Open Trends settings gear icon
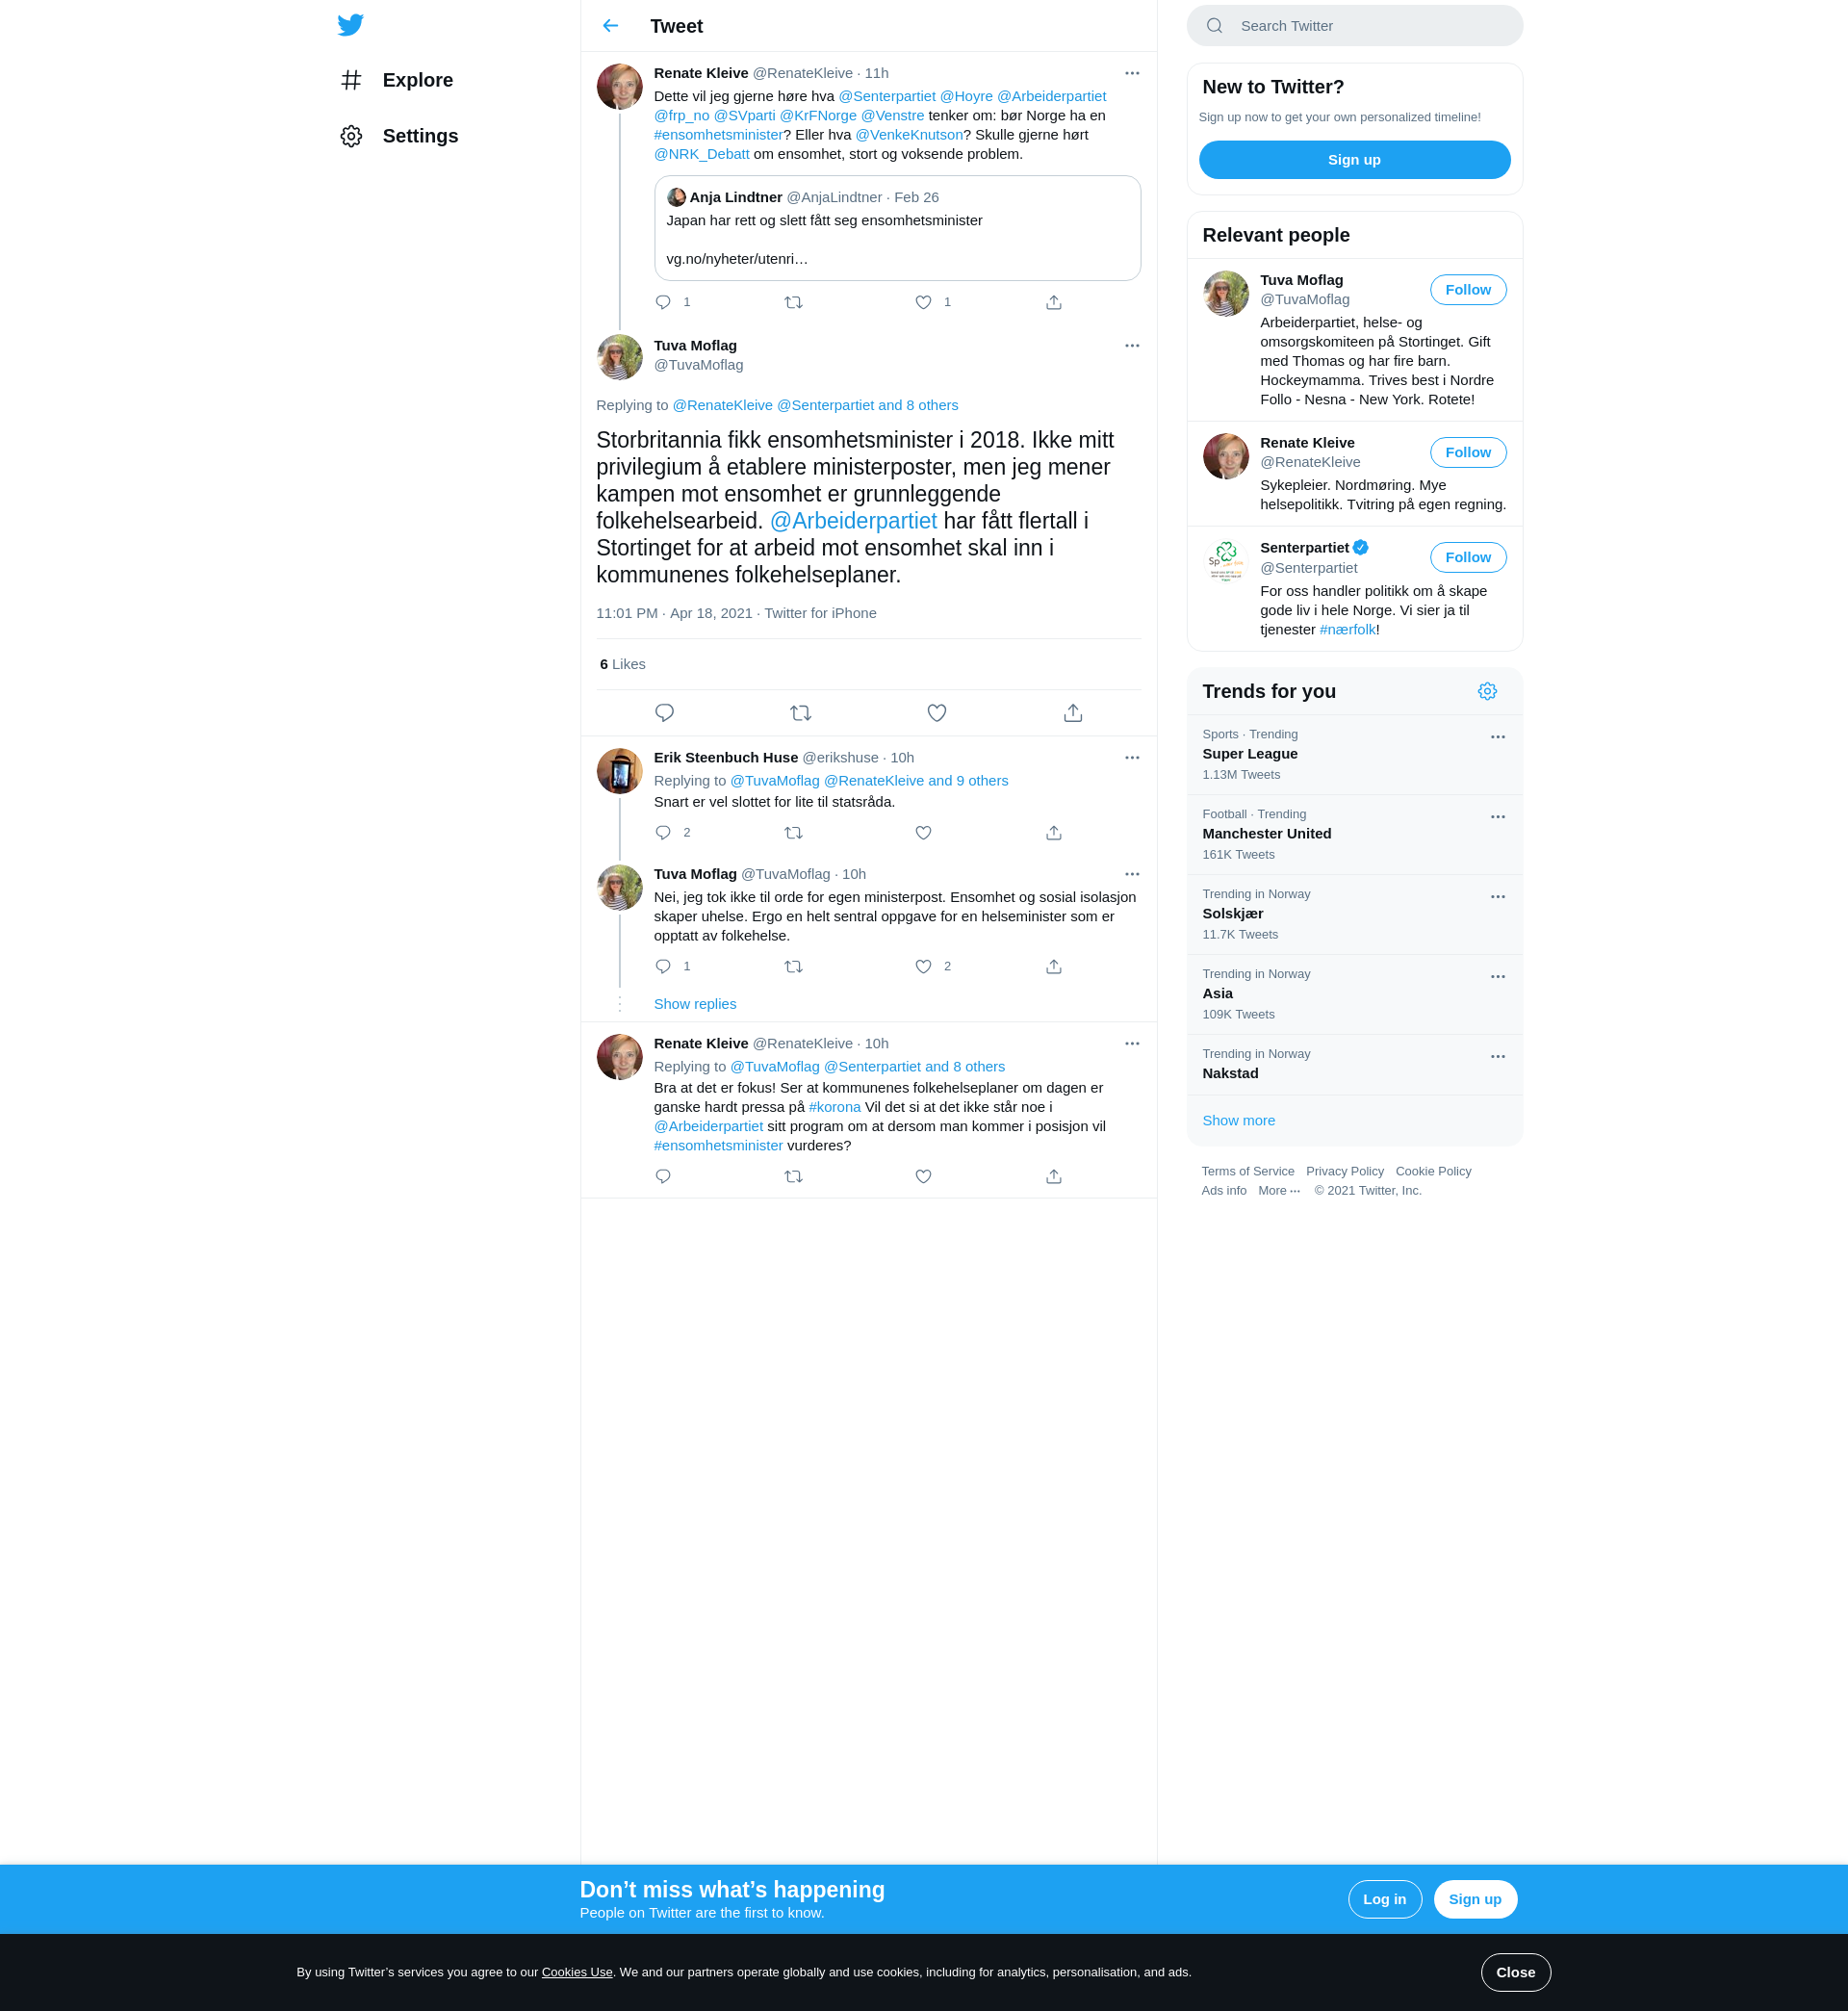Image resolution: width=1848 pixels, height=2011 pixels. click(1487, 692)
